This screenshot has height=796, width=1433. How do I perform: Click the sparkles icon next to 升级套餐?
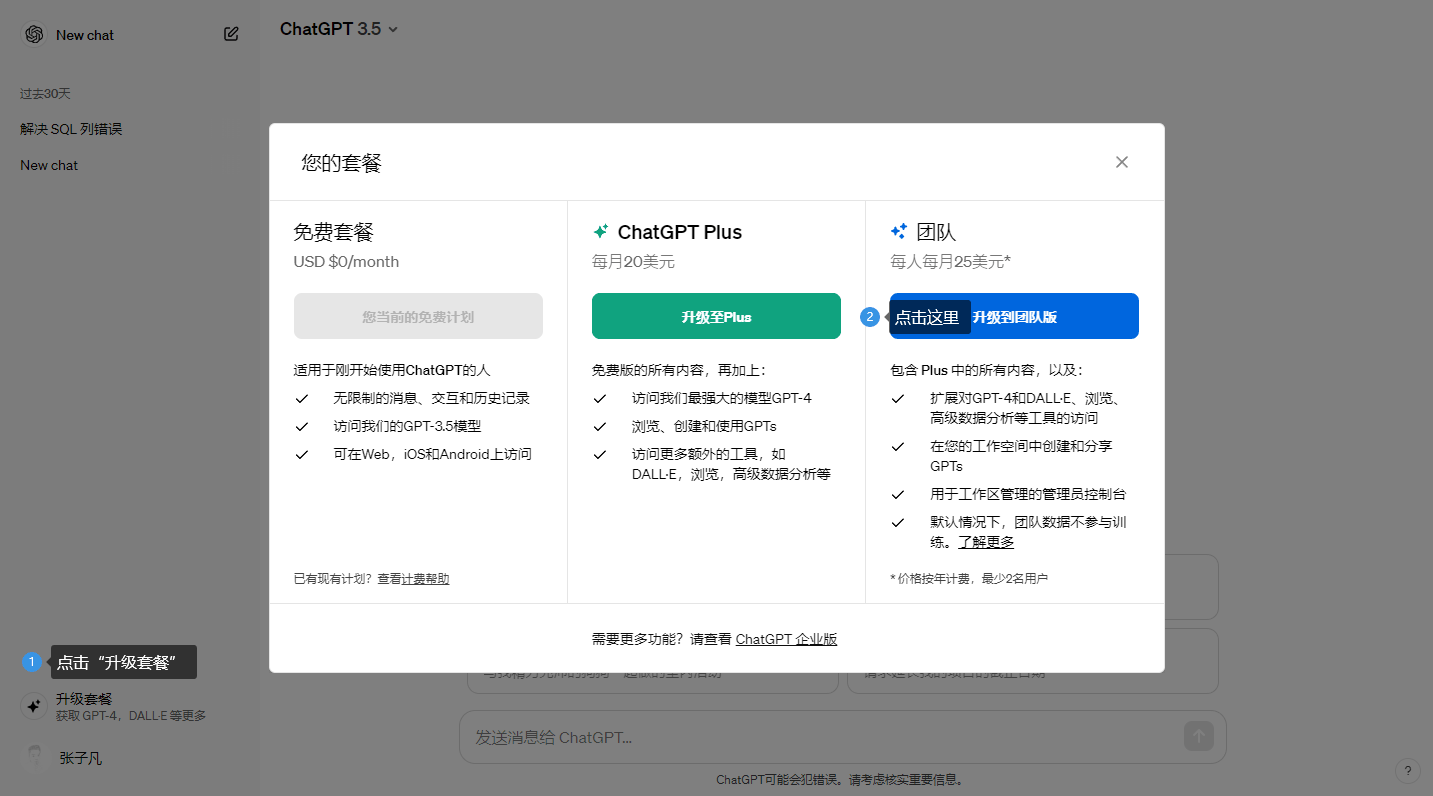33,706
